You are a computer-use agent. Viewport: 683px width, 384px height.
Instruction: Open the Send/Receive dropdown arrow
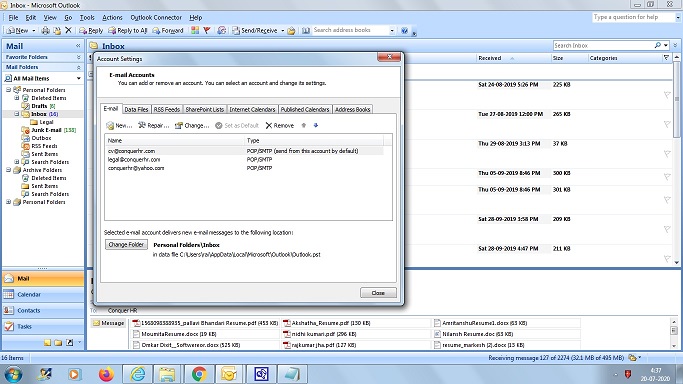283,30
